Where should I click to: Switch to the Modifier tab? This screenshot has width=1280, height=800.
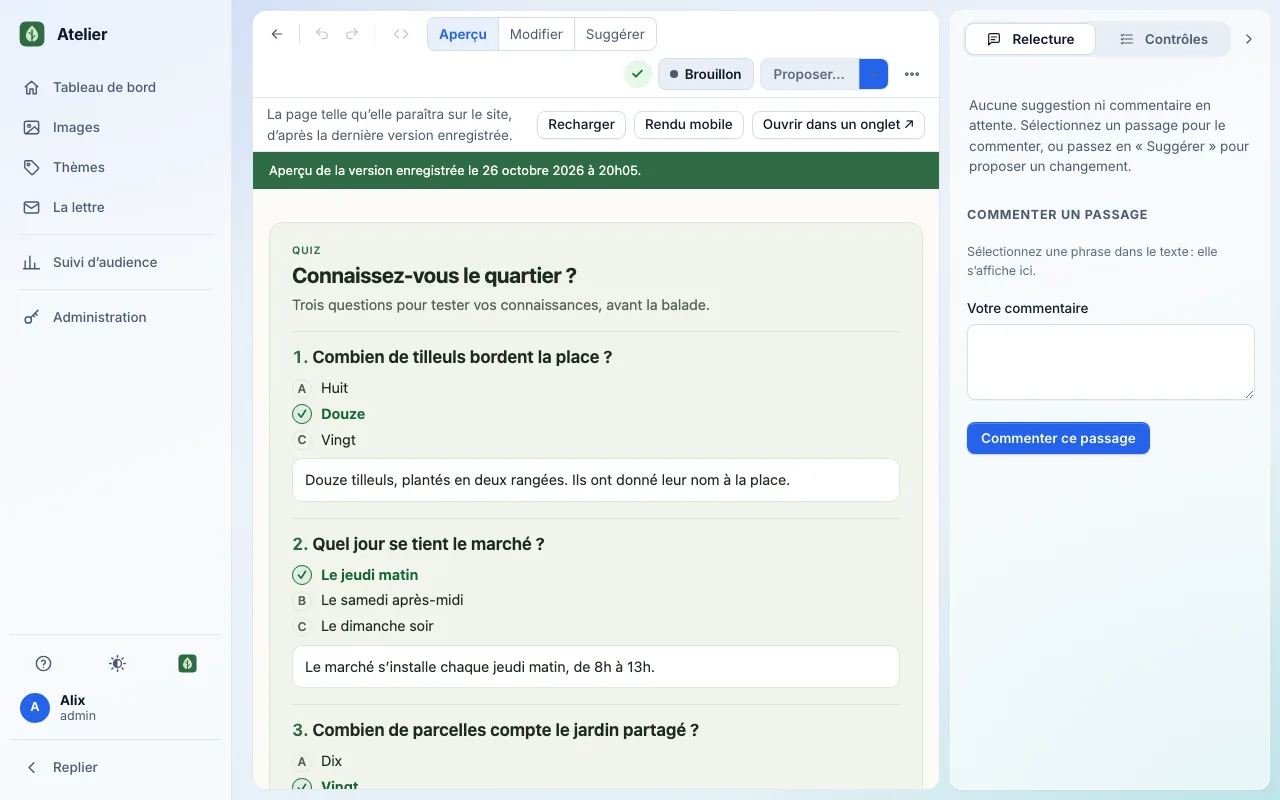[x=536, y=34]
